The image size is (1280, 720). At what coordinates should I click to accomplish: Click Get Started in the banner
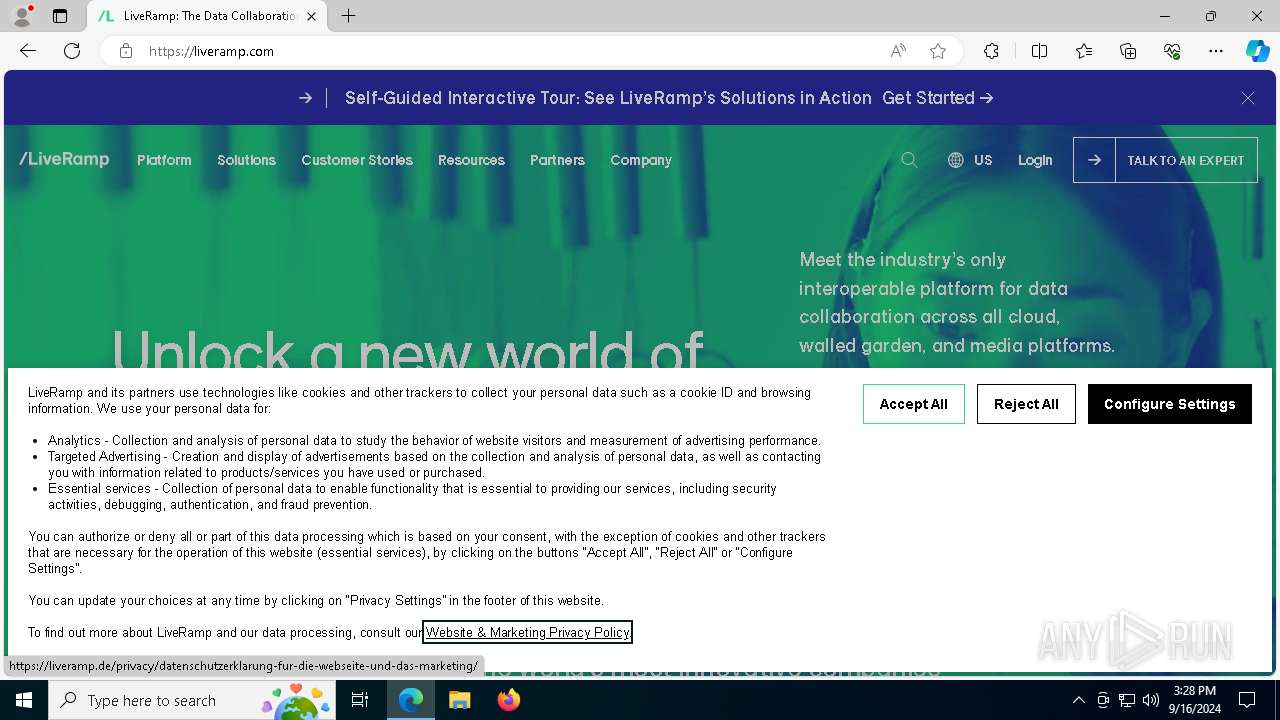(x=937, y=98)
